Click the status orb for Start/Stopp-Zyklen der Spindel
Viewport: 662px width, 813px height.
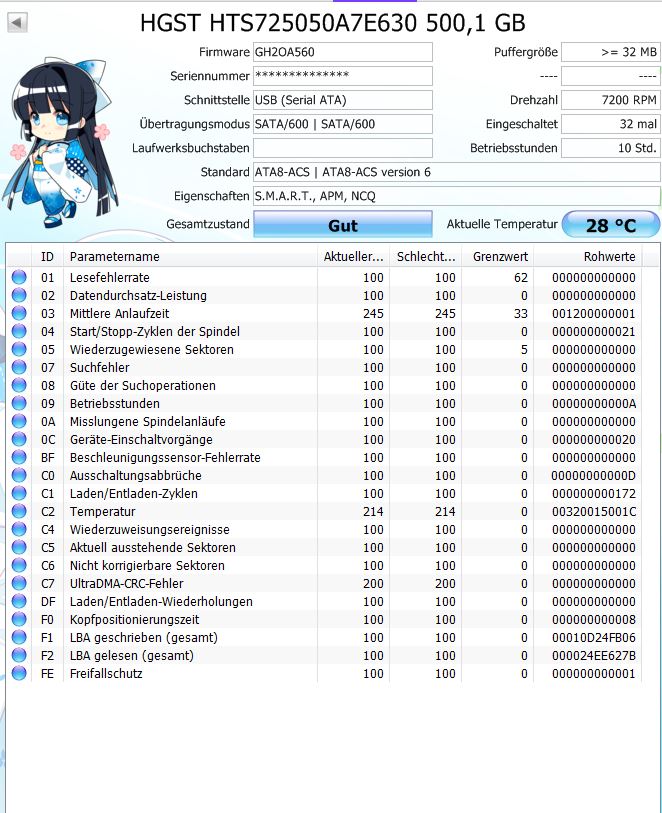19,331
